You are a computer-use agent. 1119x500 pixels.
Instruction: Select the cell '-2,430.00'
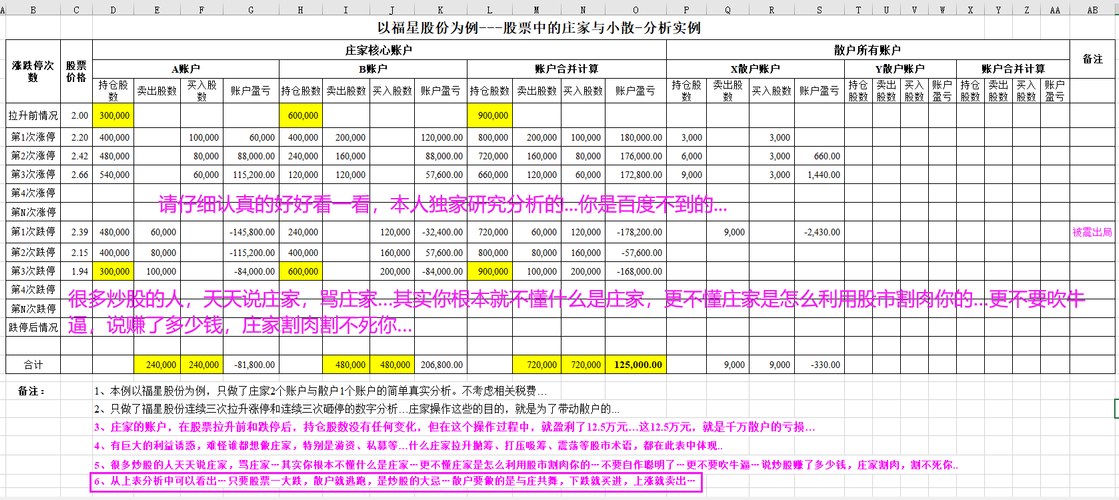tap(819, 232)
